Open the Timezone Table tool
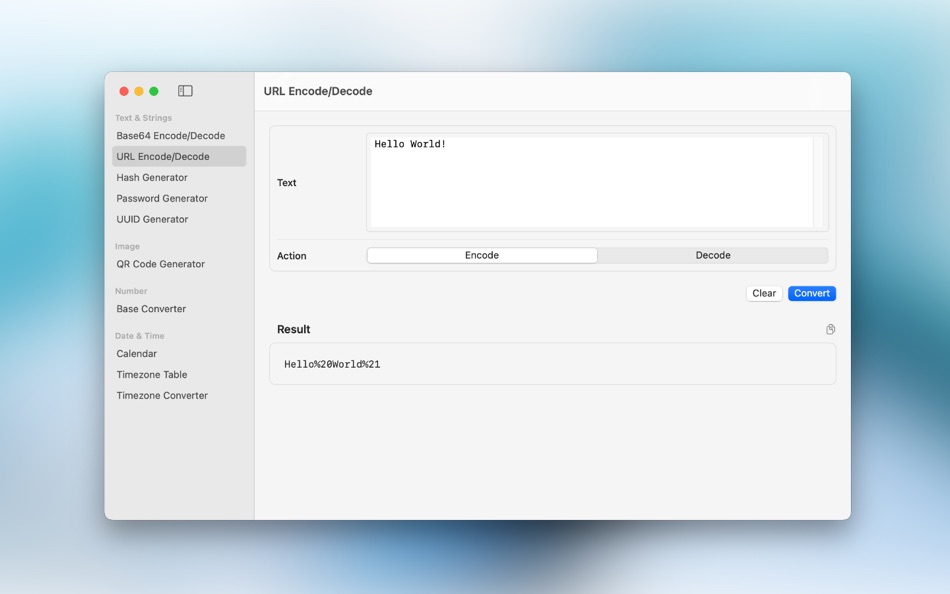 tap(151, 374)
